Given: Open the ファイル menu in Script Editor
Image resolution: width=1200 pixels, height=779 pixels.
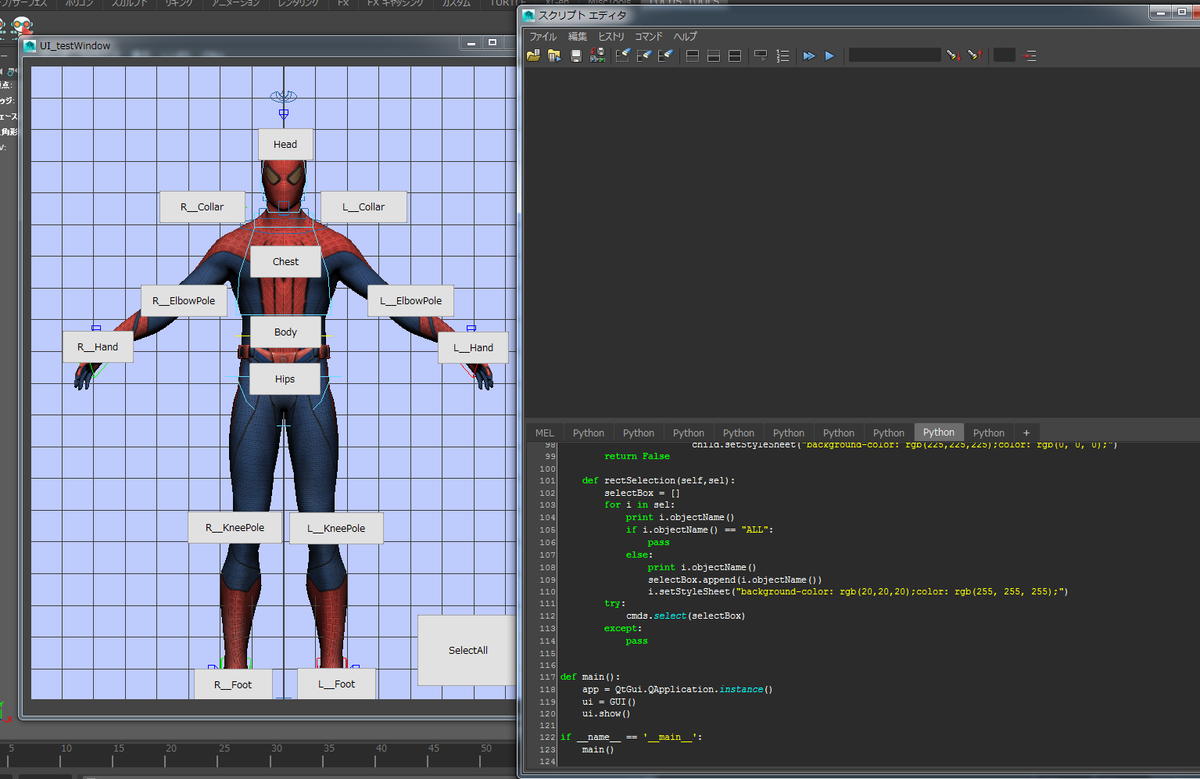Looking at the screenshot, I should [542, 36].
